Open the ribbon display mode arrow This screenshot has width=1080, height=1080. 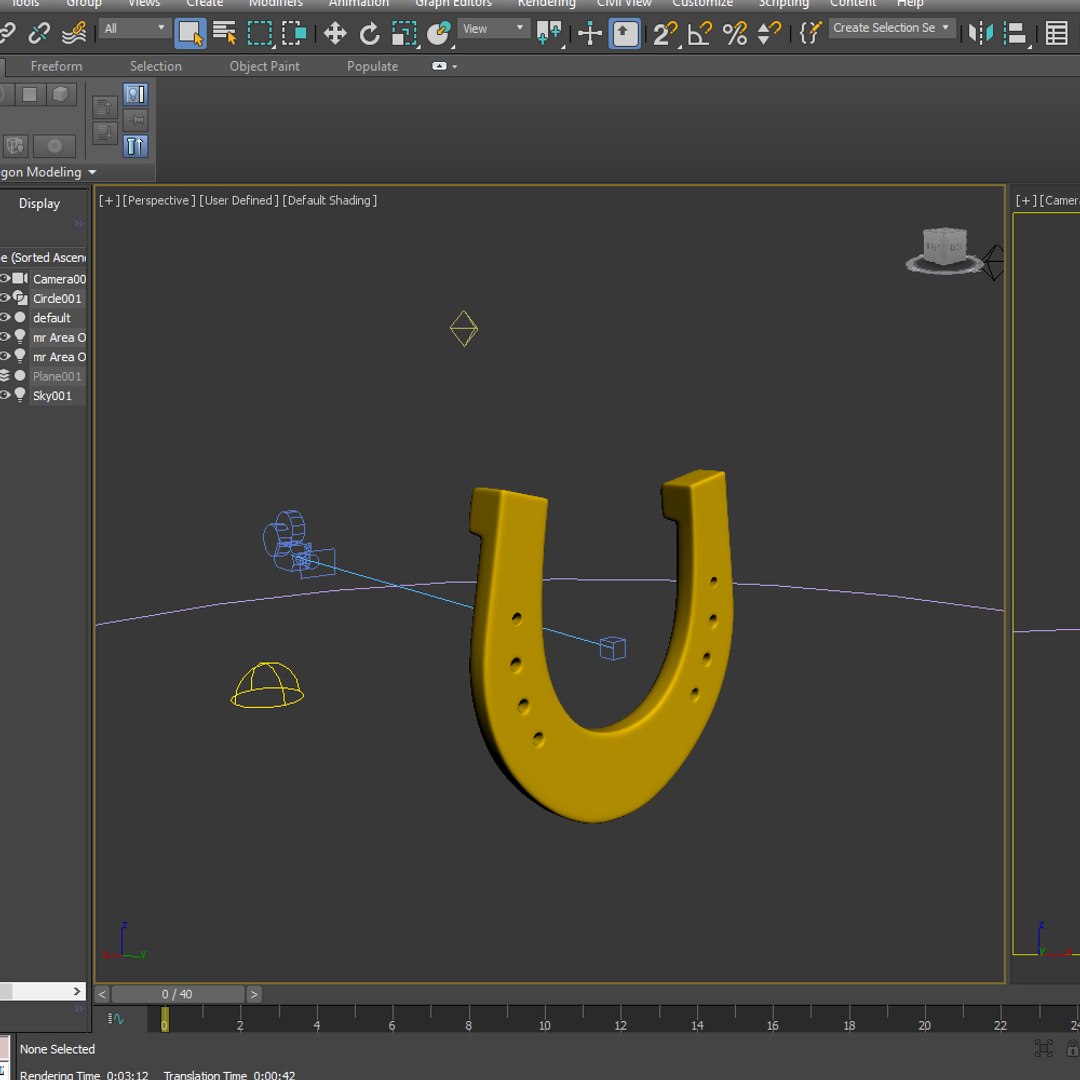pyautogui.click(x=455, y=67)
